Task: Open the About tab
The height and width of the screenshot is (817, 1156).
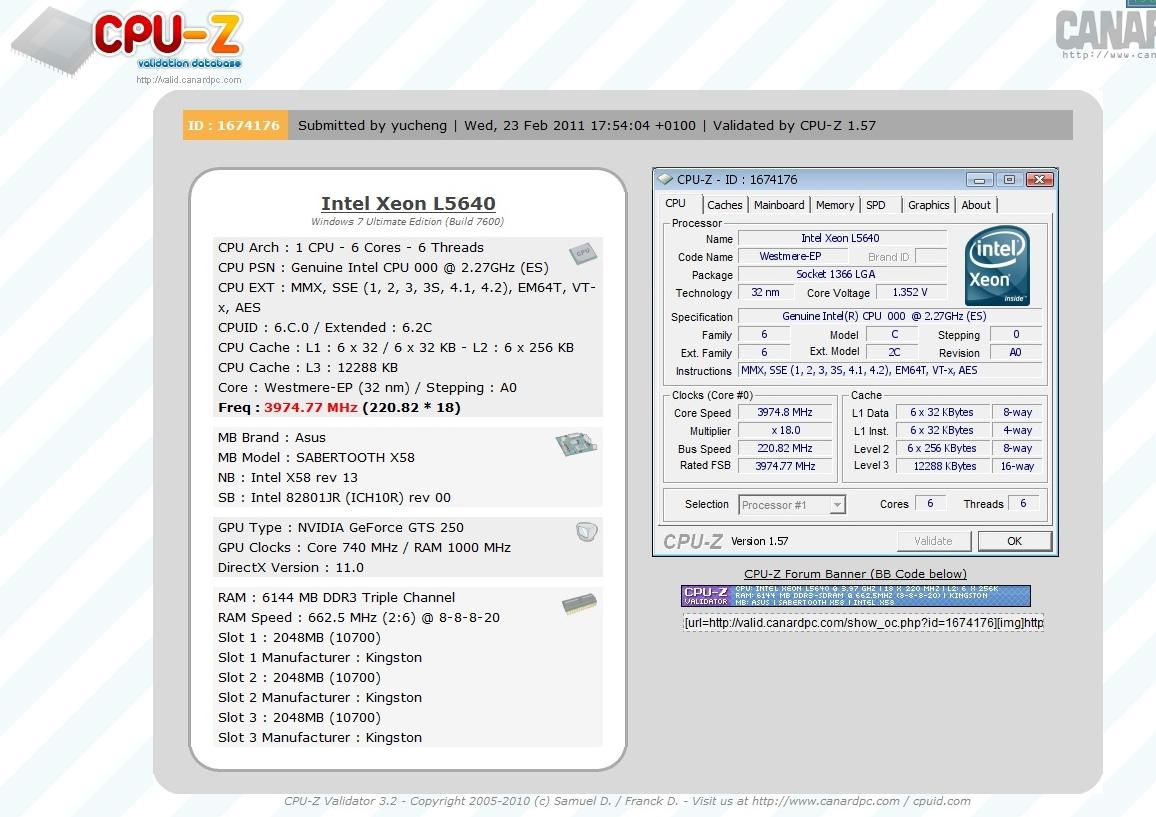Action: coord(976,205)
